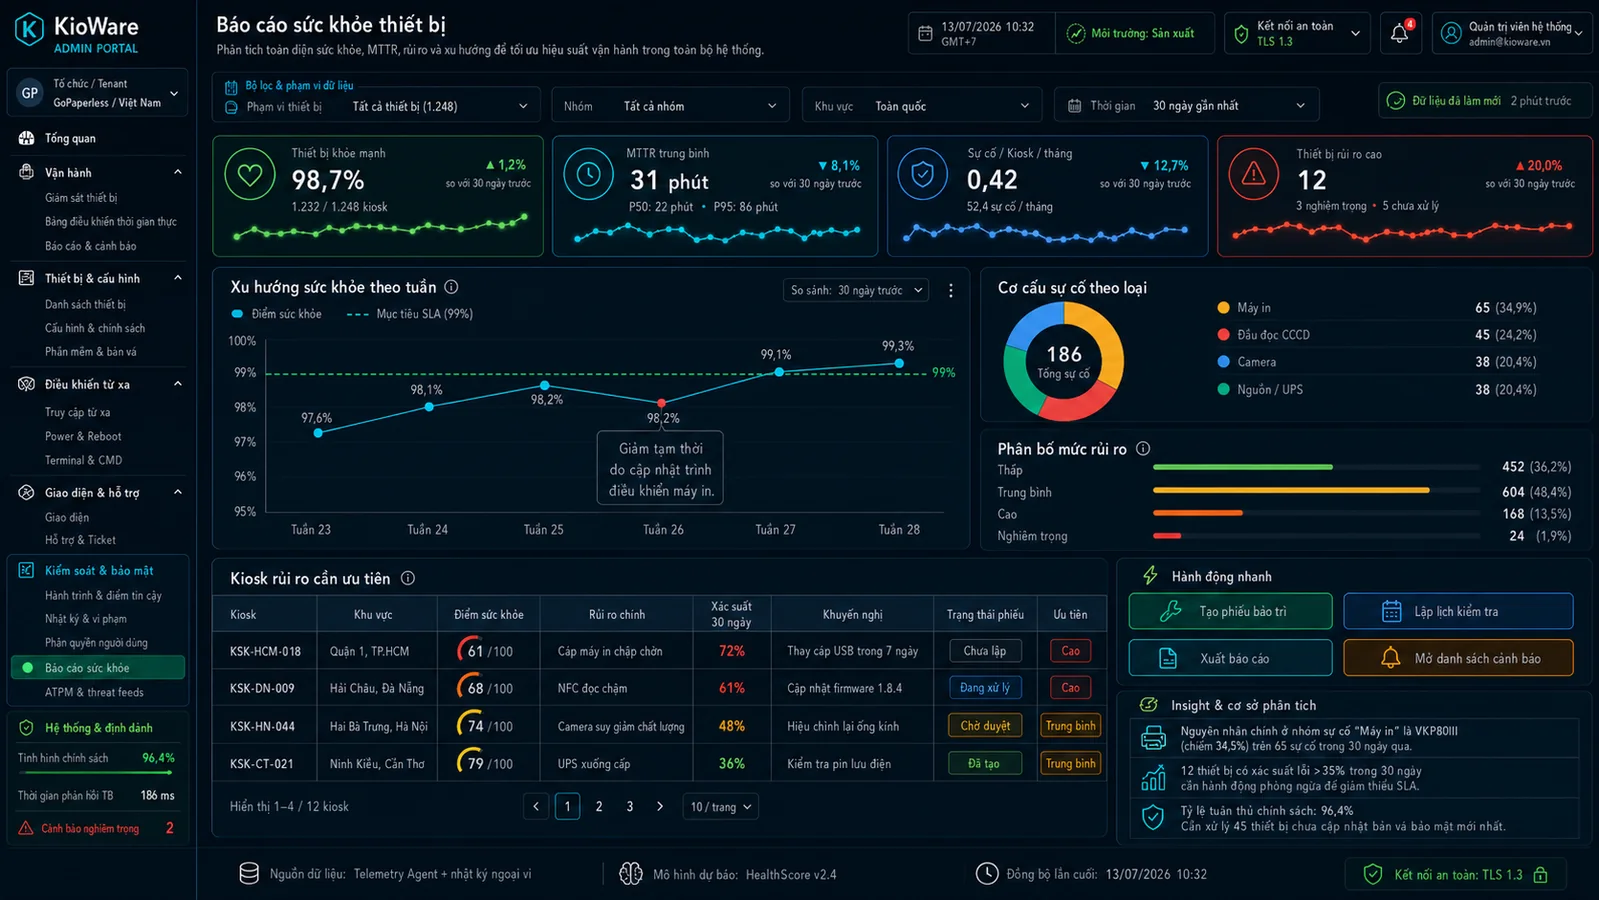The height and width of the screenshot is (900, 1599).
Task: Click the KioWare logo icon
Action: click(x=29, y=30)
